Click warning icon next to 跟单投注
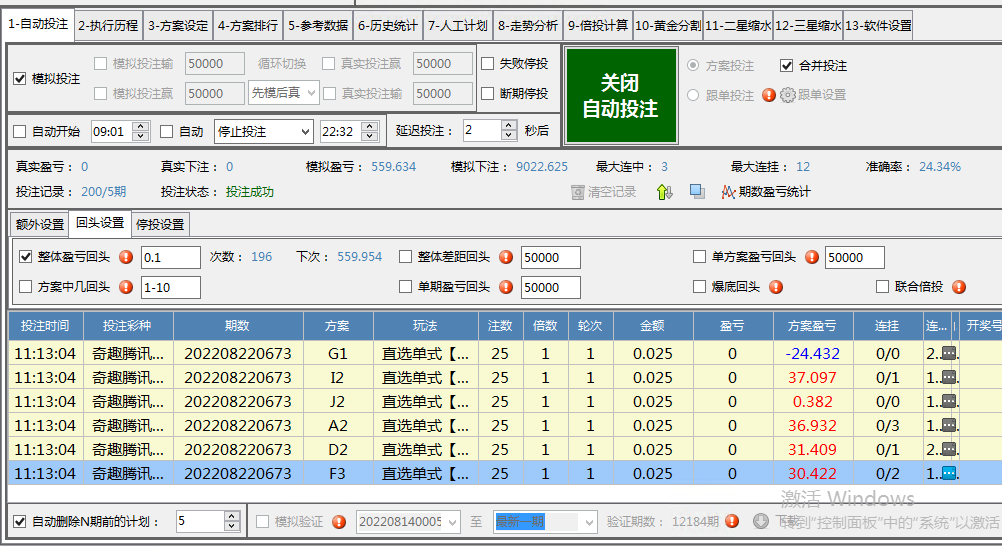1002x547 pixels. point(769,95)
